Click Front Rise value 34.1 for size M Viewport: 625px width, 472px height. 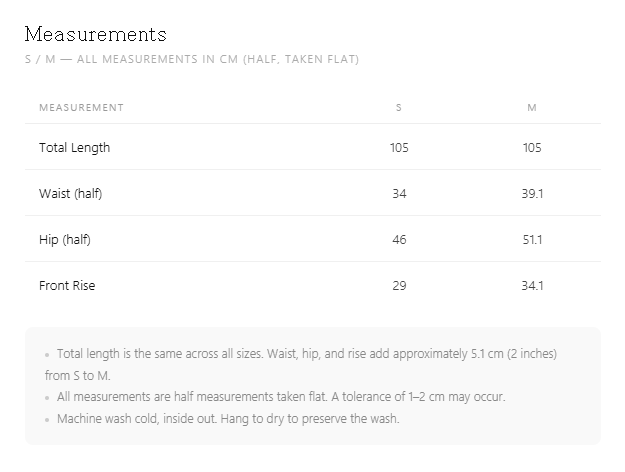tap(532, 285)
